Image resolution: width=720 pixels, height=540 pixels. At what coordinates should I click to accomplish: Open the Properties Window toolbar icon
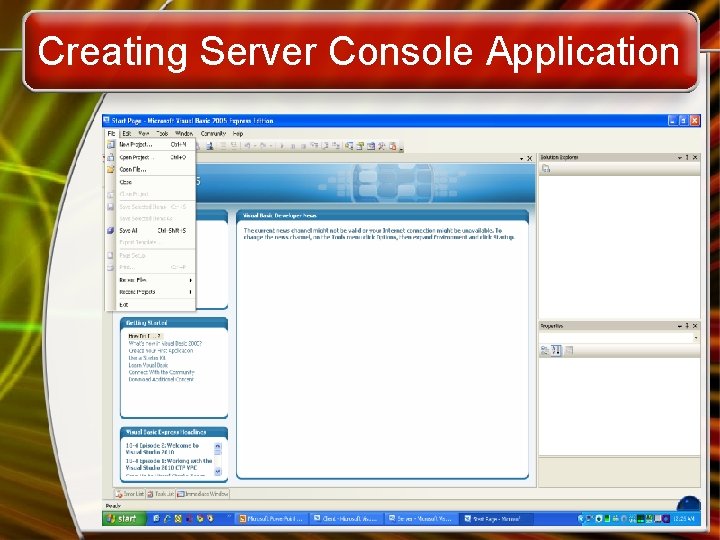(360, 146)
